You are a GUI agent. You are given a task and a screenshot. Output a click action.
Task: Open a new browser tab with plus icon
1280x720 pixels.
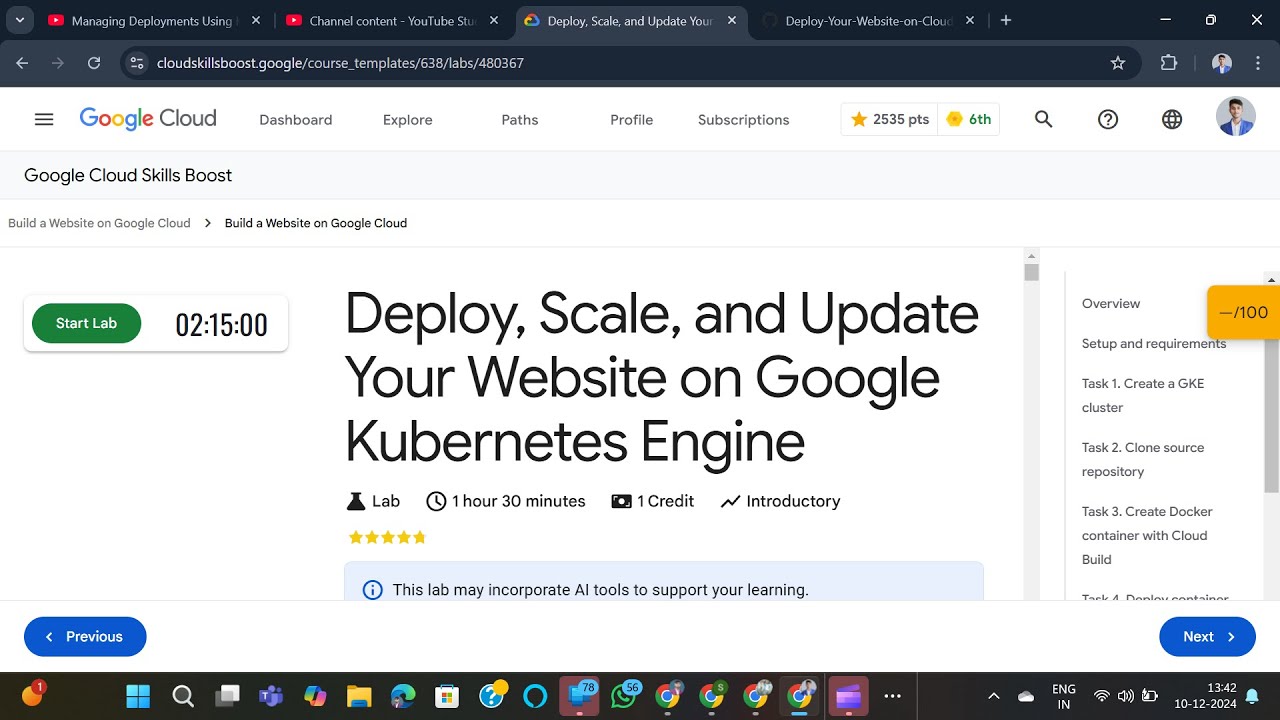pos(1006,20)
